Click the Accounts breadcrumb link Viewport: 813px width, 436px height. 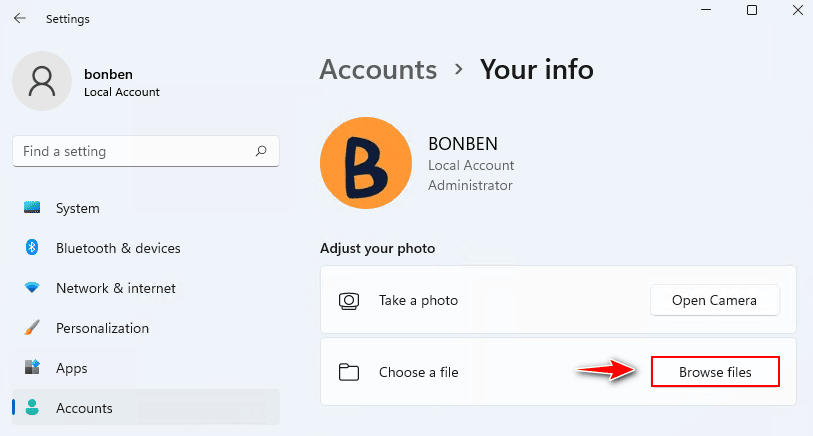(x=378, y=70)
